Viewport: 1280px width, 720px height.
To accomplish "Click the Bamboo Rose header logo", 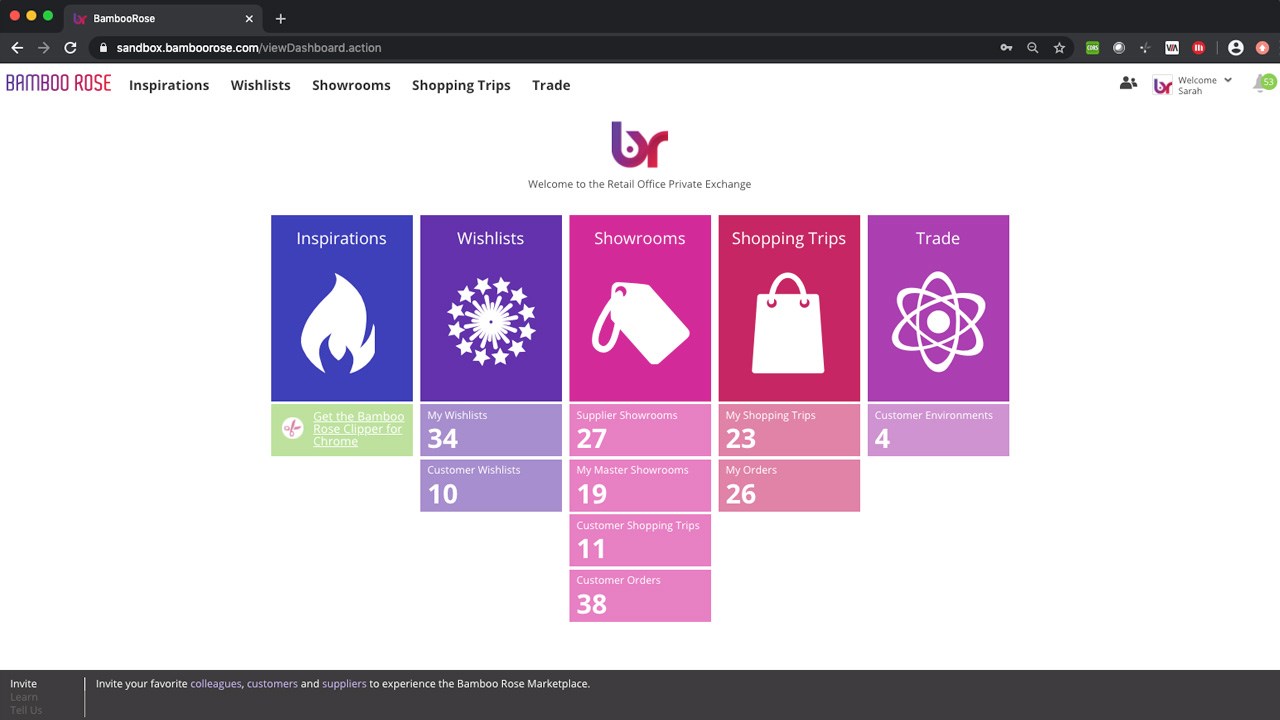I will point(58,84).
